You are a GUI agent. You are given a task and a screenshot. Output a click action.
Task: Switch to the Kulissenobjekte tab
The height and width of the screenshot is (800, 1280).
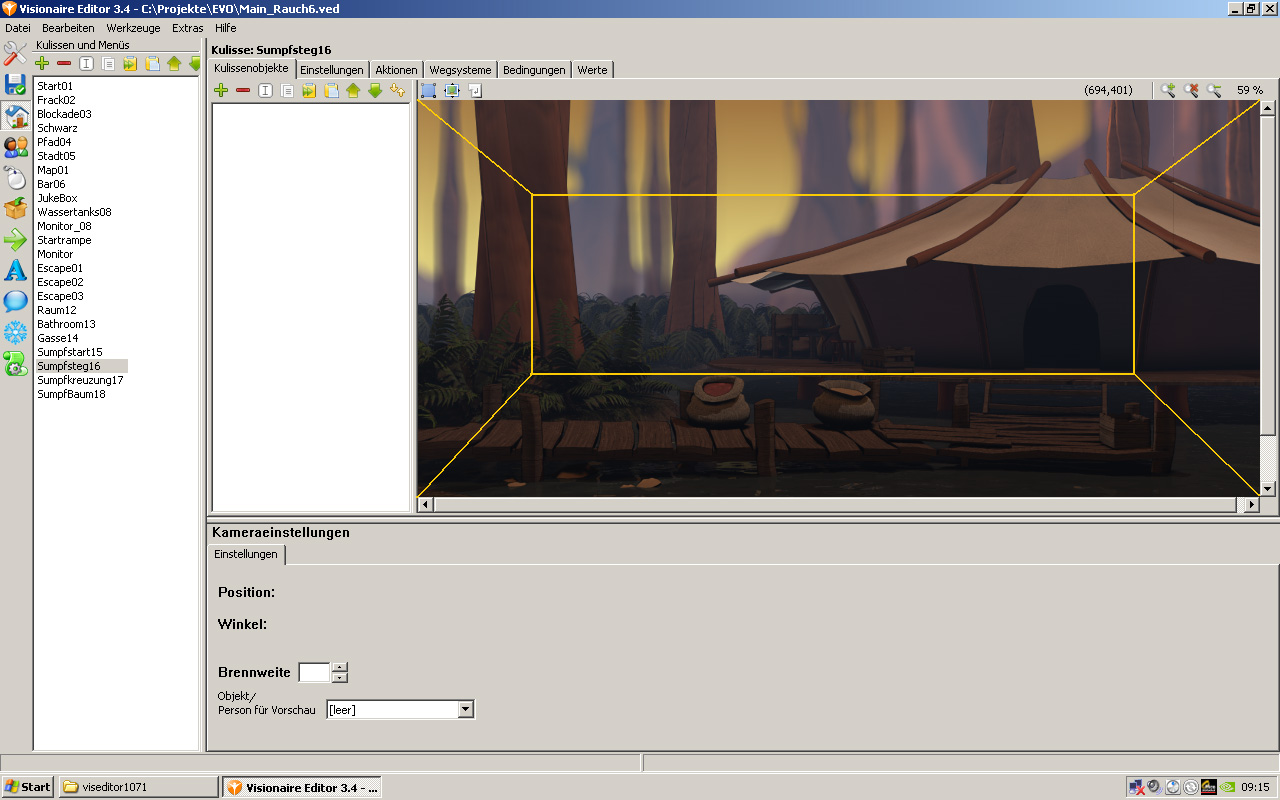pyautogui.click(x=251, y=68)
